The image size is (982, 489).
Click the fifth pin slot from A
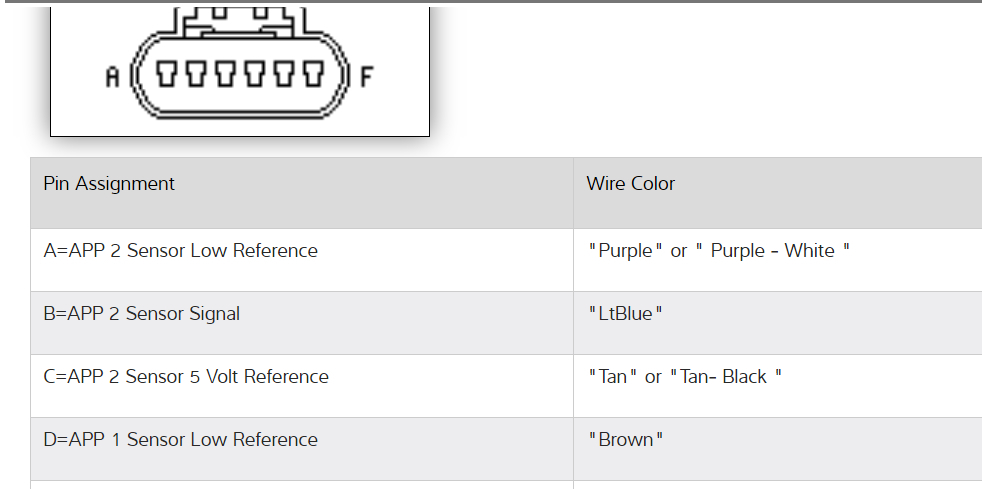(x=284, y=74)
